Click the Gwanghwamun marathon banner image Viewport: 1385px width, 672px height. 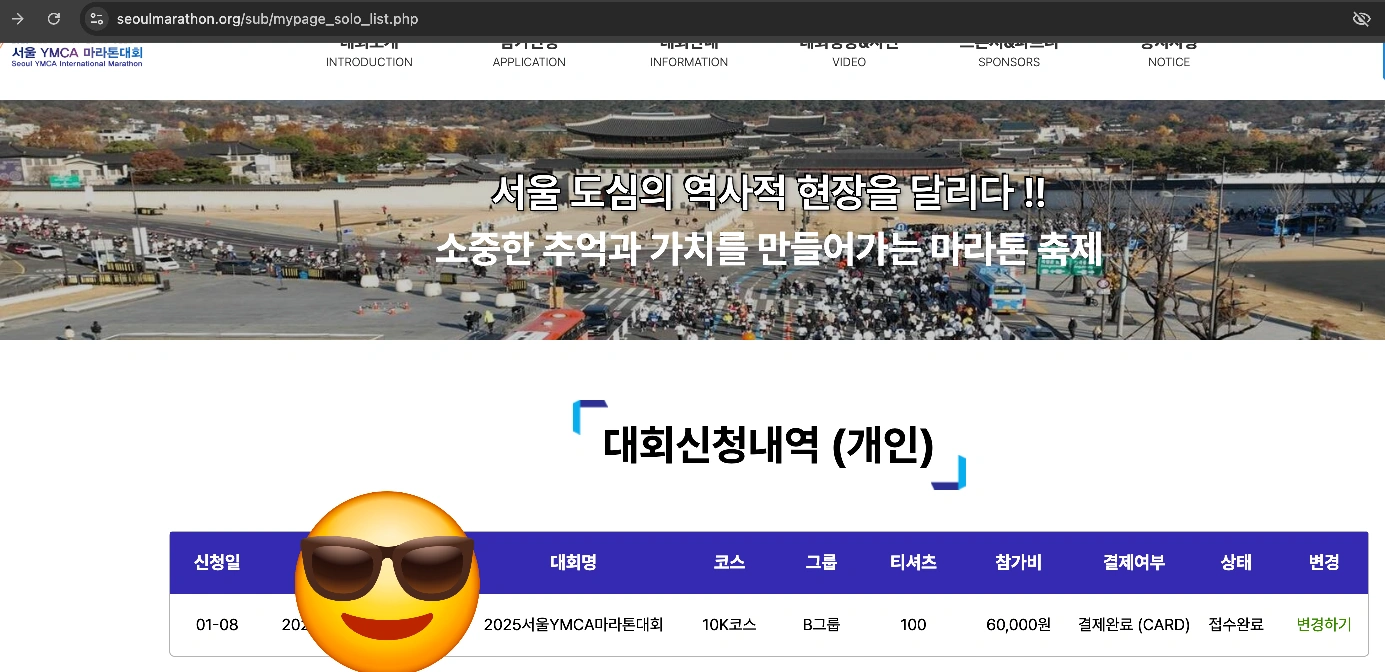(x=692, y=220)
